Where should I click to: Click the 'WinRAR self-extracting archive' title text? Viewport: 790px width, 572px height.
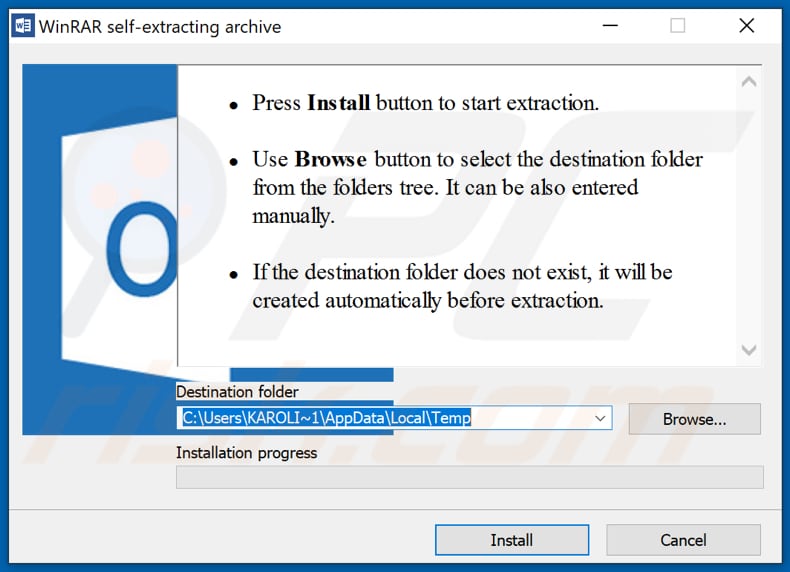160,27
